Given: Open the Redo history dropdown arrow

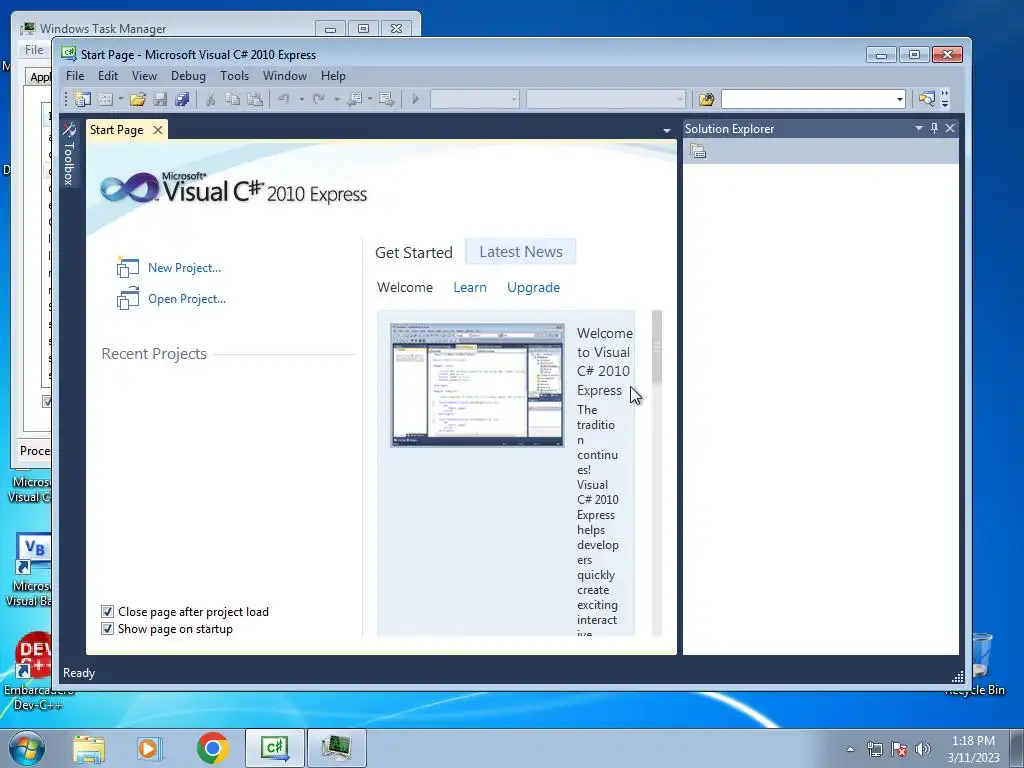Looking at the screenshot, I should [336, 99].
